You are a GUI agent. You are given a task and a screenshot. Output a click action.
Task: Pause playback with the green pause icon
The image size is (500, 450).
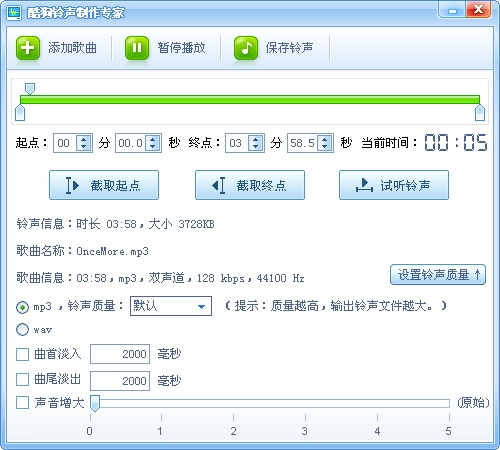[137, 48]
